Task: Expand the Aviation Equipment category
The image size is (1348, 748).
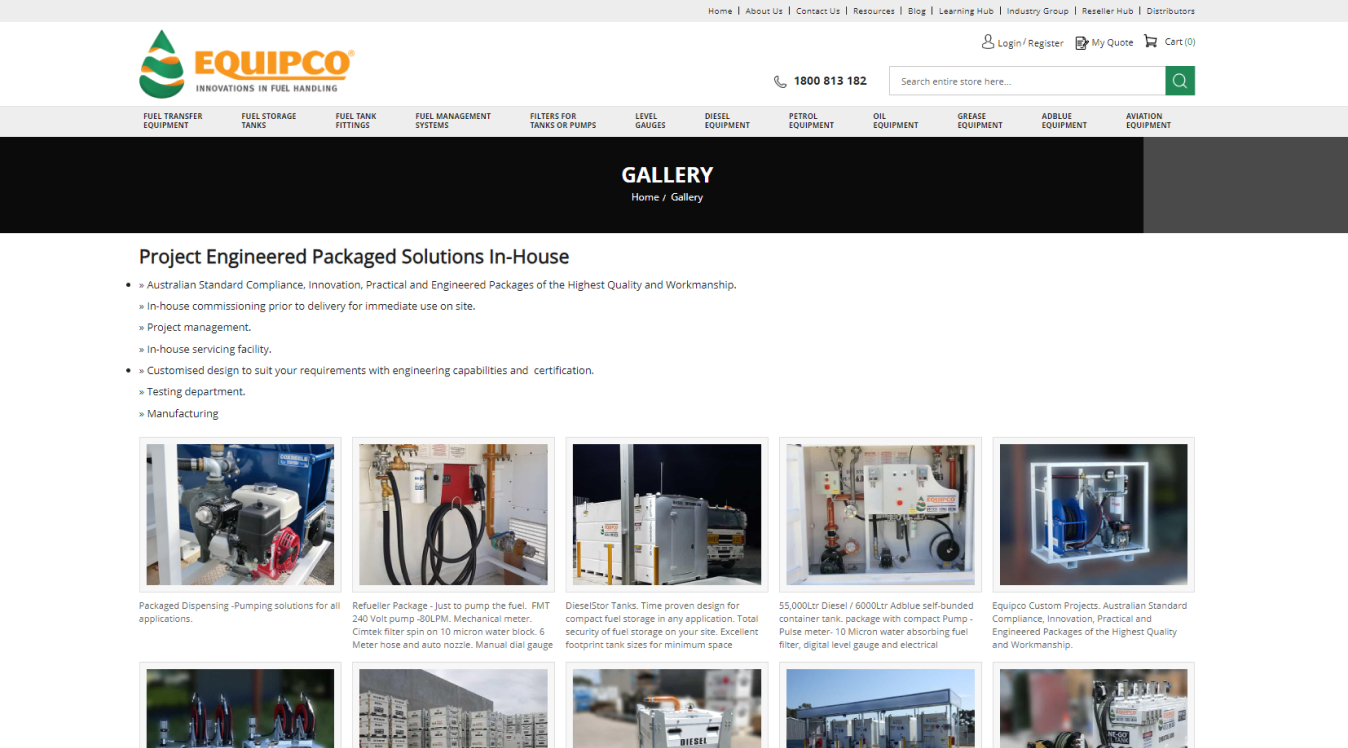Action: pos(1147,121)
